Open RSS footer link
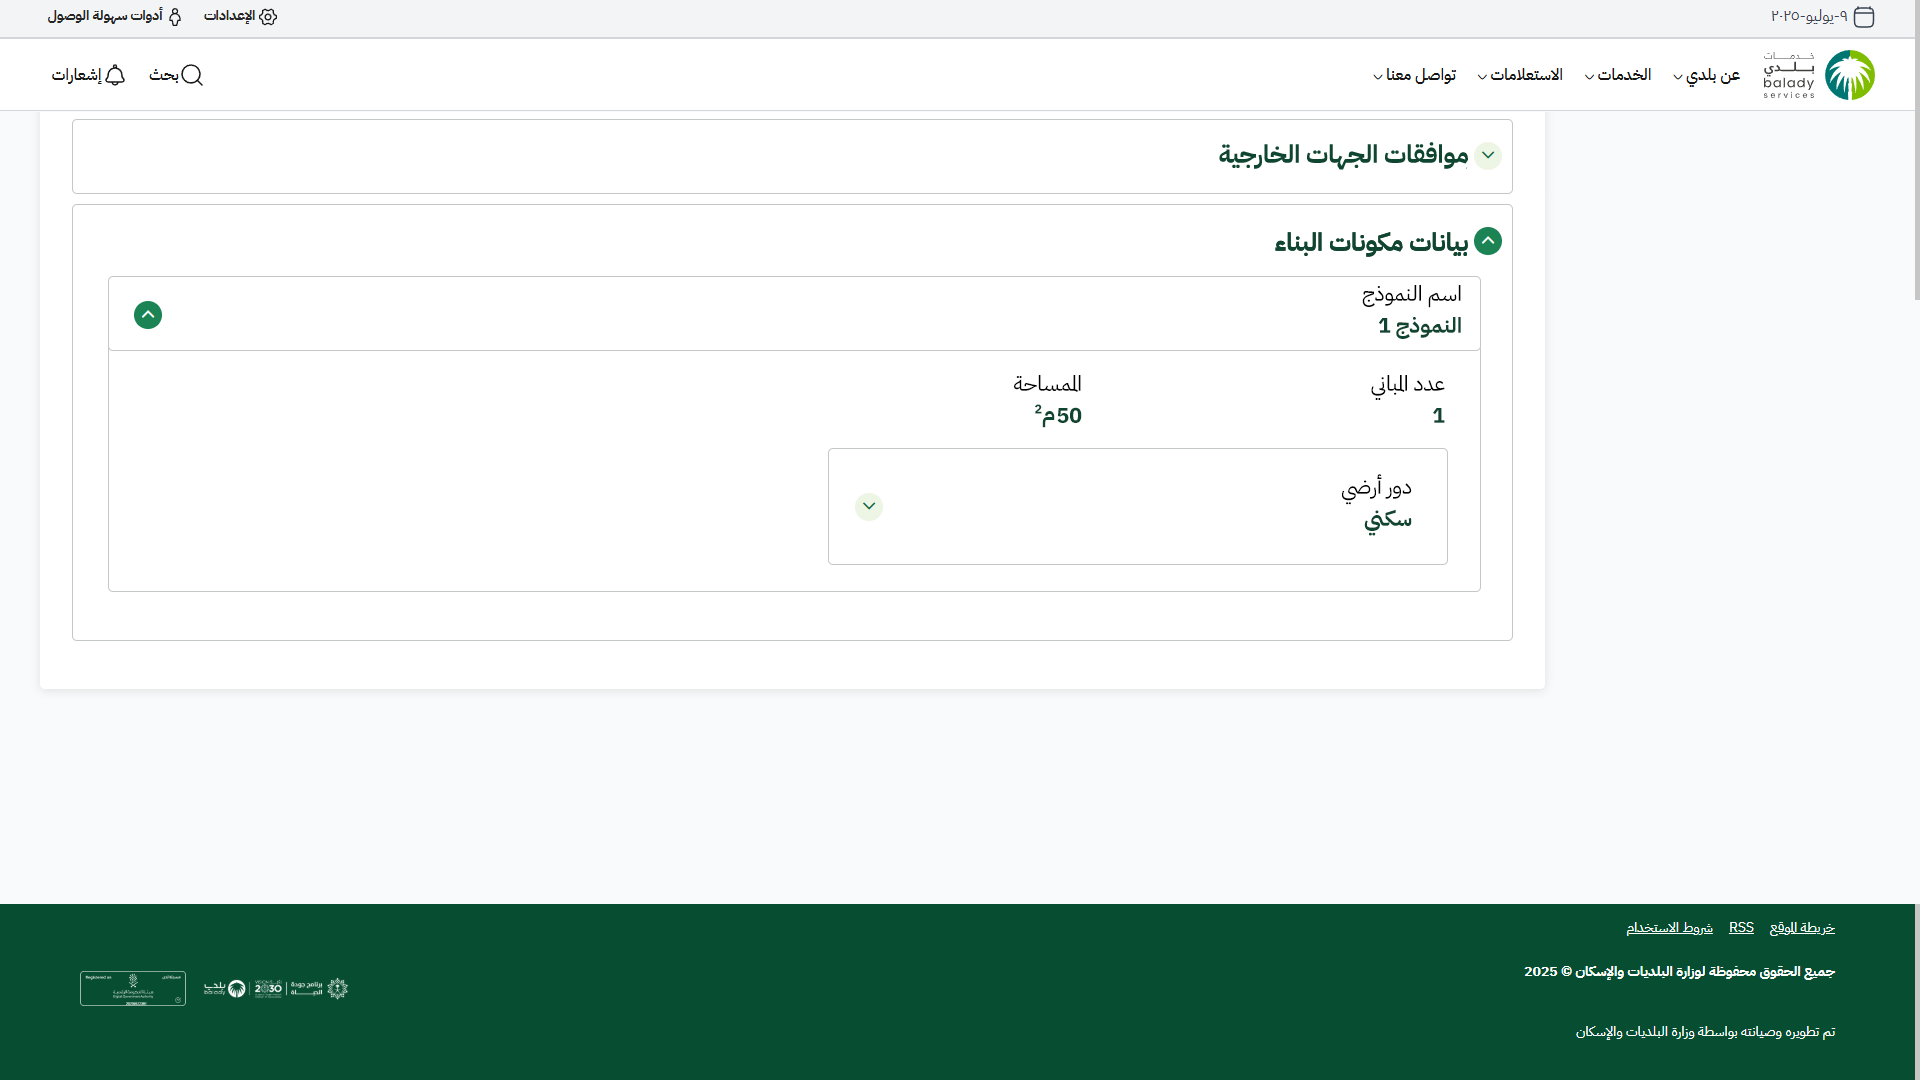The width and height of the screenshot is (1920, 1080). coord(1741,928)
